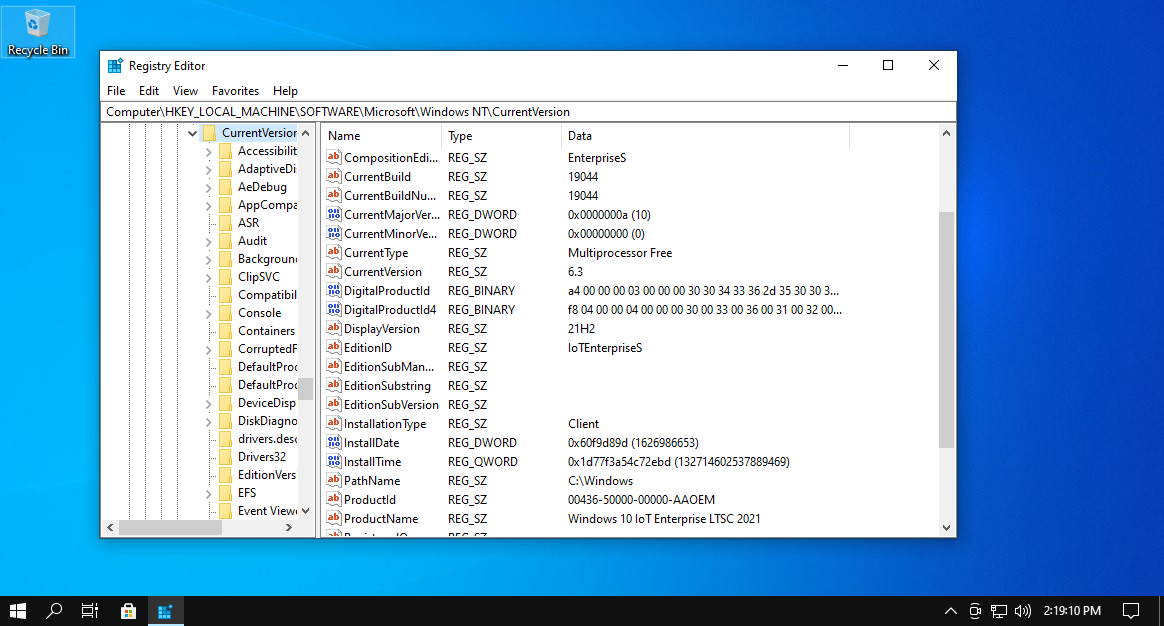
Task: Sort values by Name column header
Action: pyautogui.click(x=382, y=136)
